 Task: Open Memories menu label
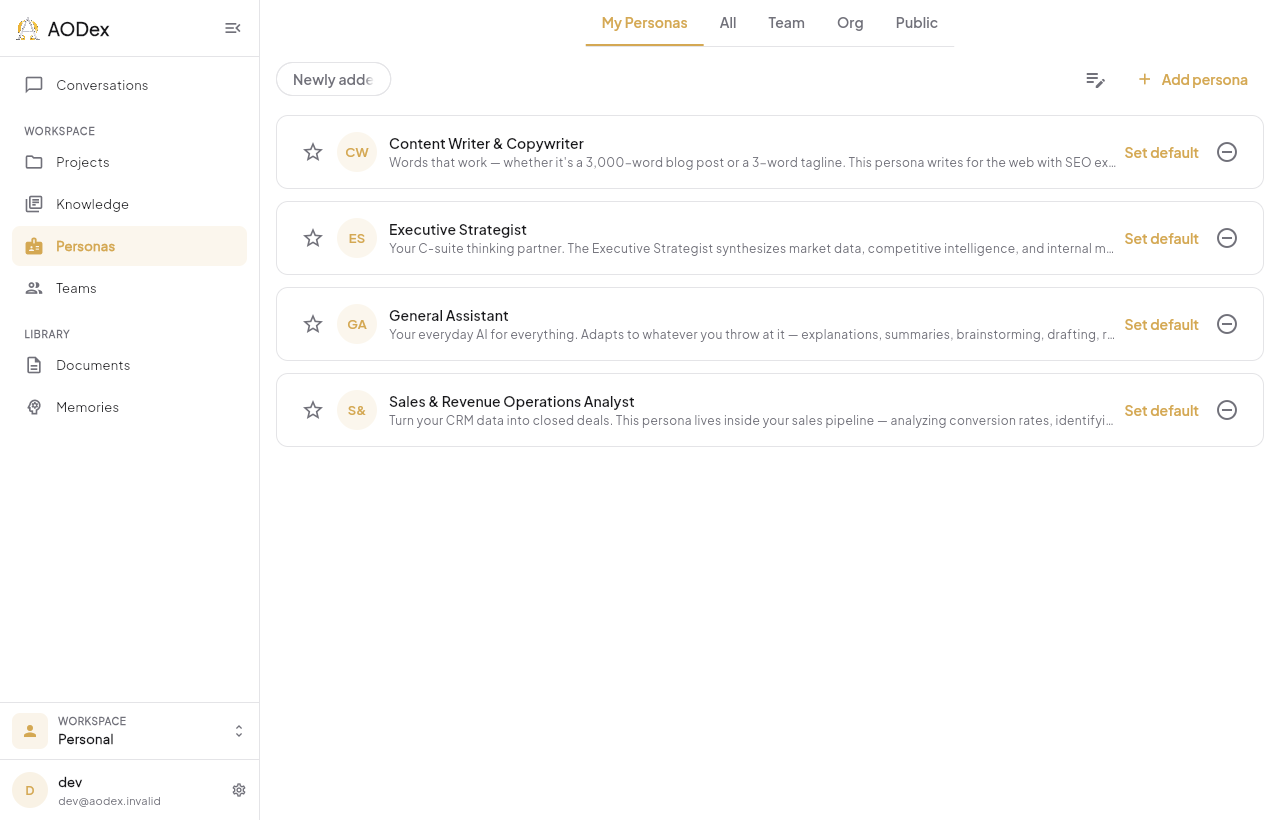tap(87, 407)
